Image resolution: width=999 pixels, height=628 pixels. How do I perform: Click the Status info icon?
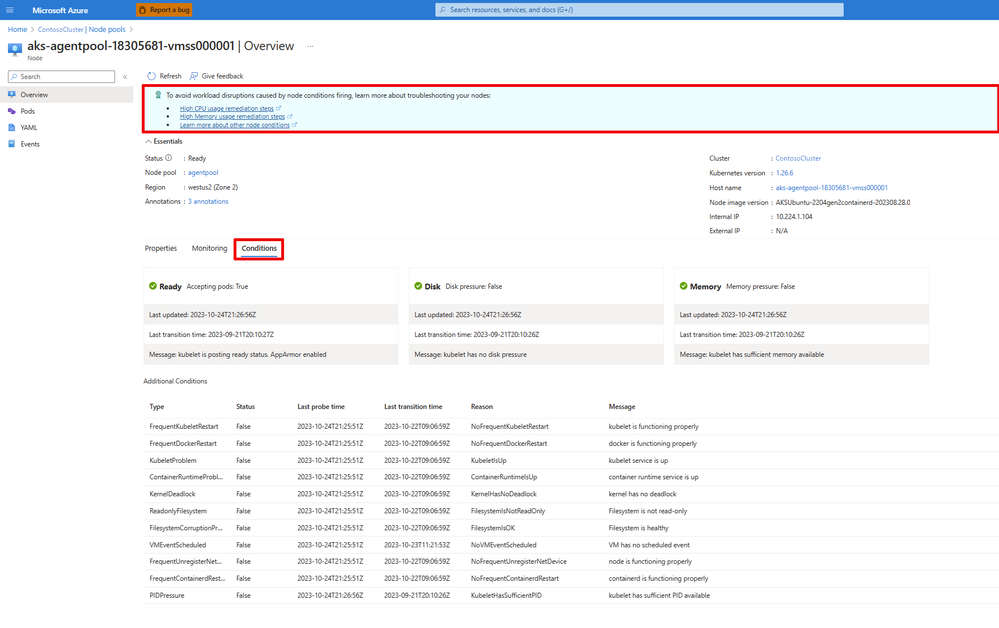pos(169,157)
